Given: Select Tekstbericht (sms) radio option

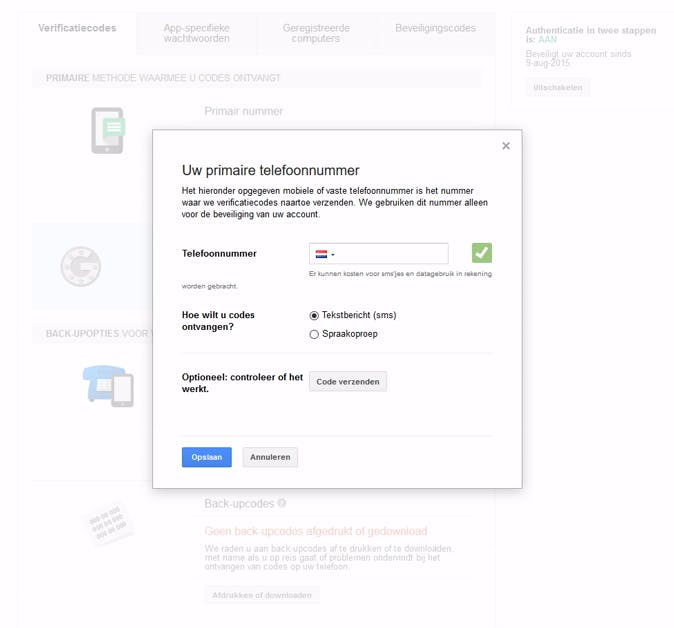Looking at the screenshot, I should 314,316.
